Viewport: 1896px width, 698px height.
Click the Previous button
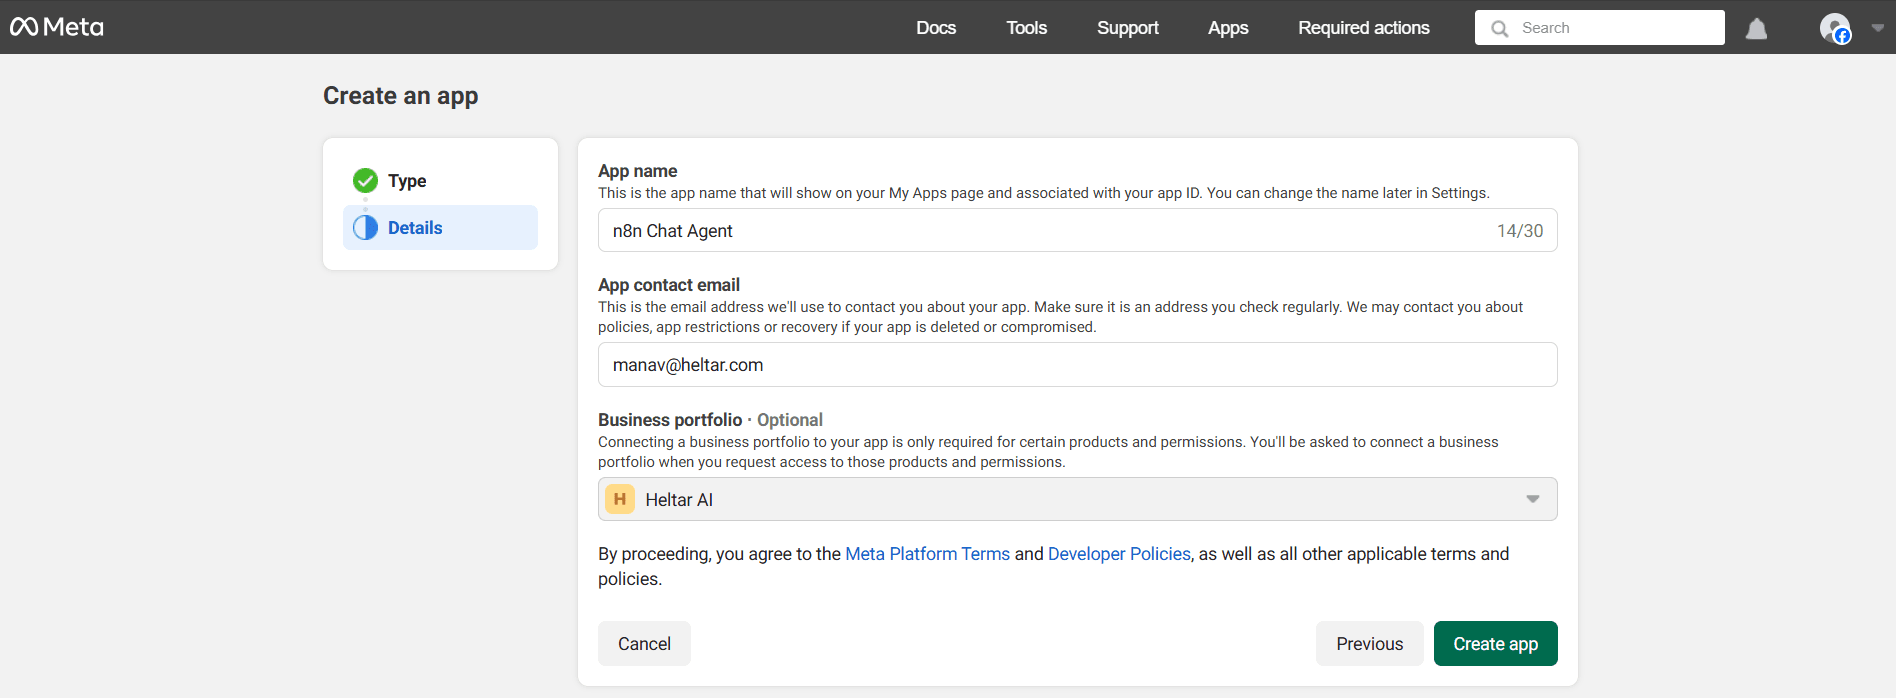1369,644
